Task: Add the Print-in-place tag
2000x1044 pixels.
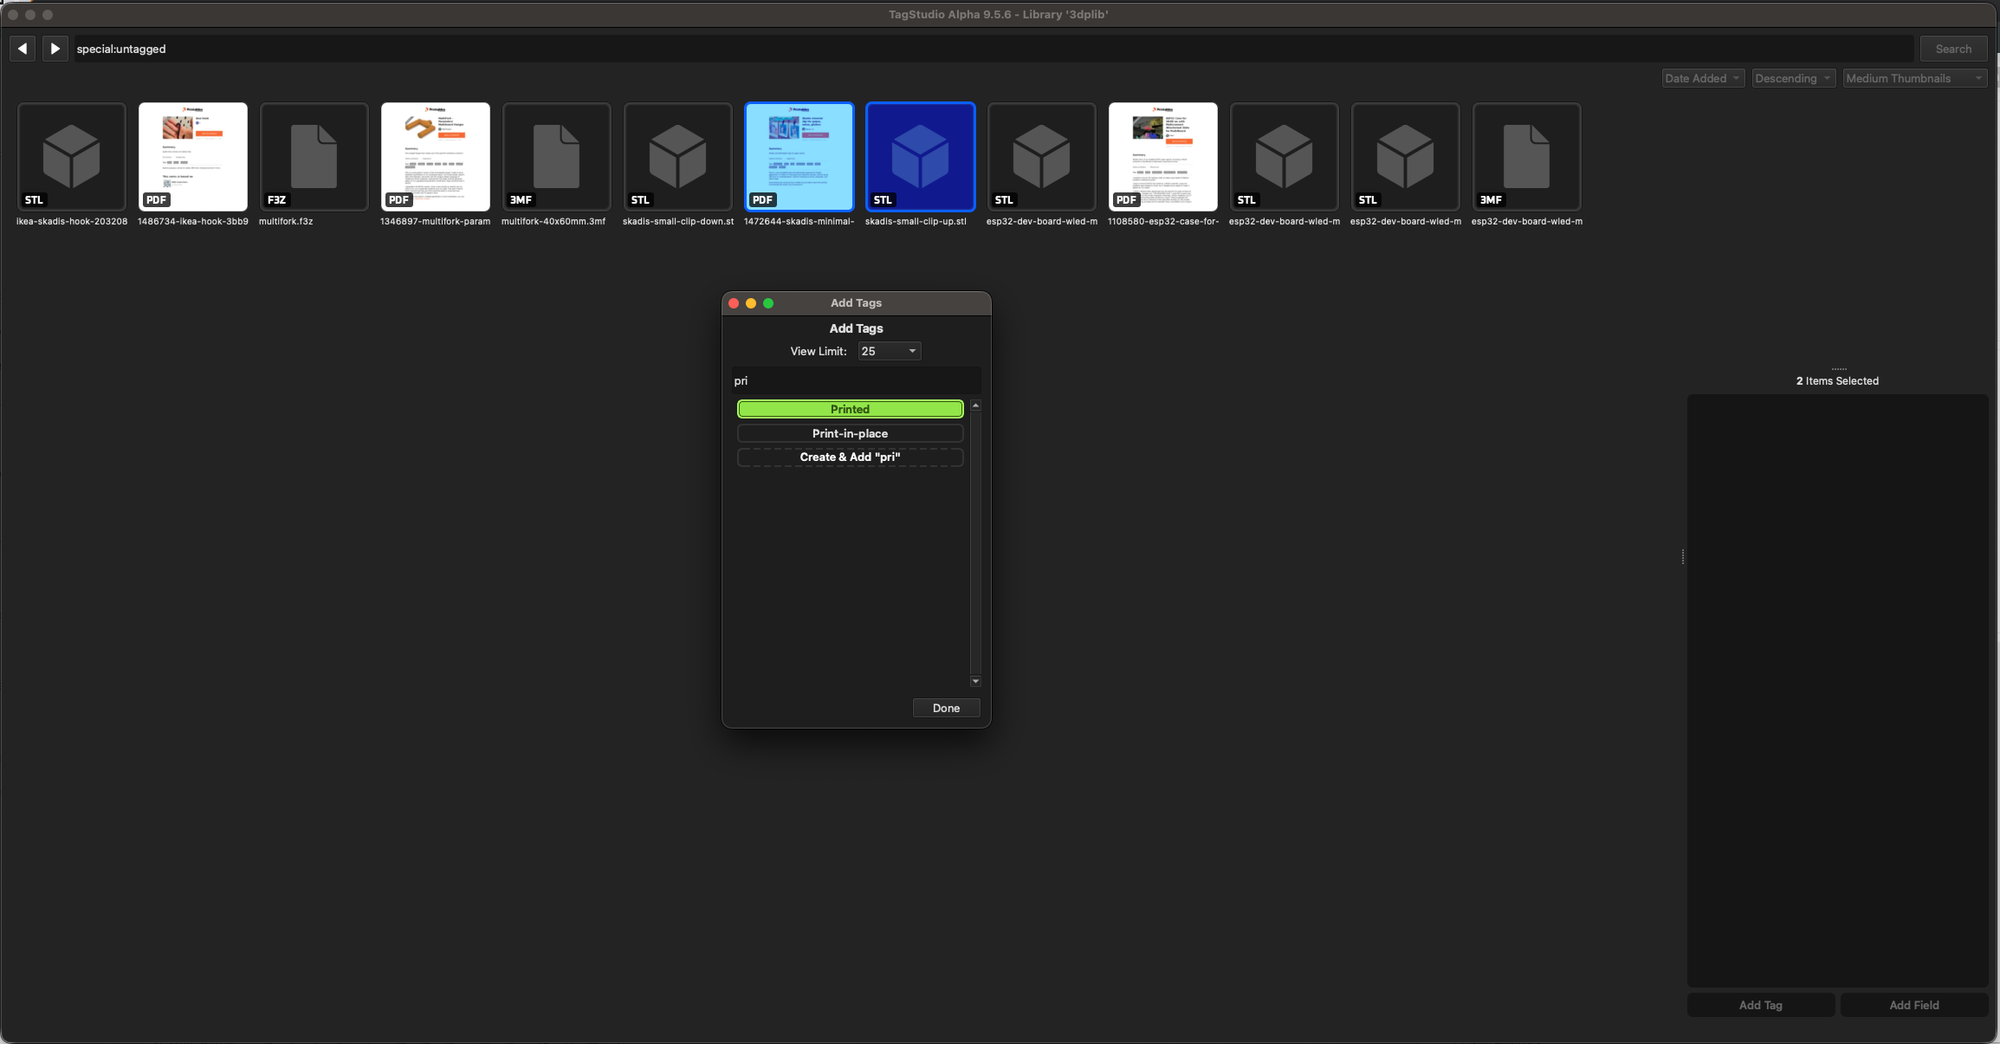Action: pos(850,433)
